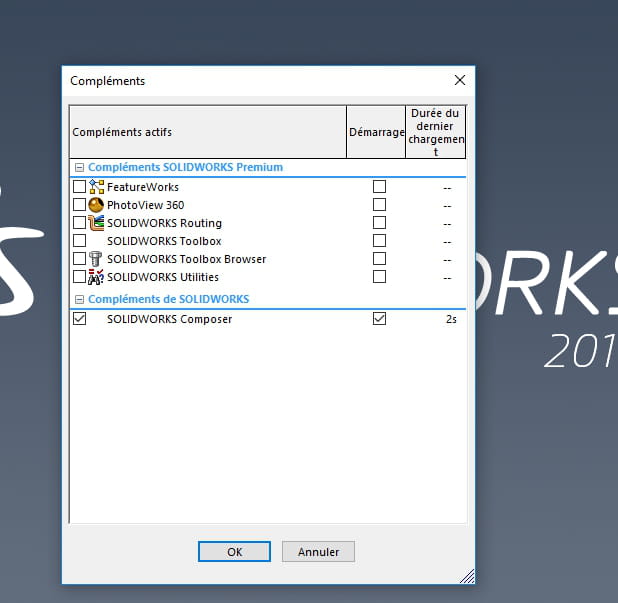Select the SOLIDWORKS Utilities row label
This screenshot has height=603, width=618.
163,277
